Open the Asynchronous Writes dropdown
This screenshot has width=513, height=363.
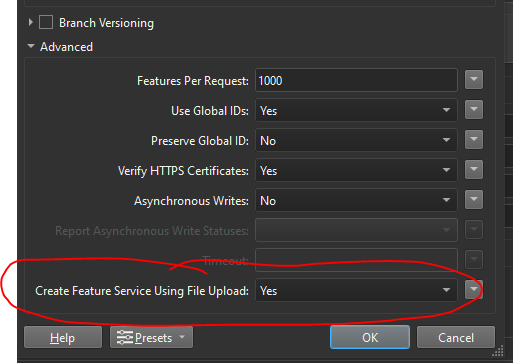tap(356, 200)
